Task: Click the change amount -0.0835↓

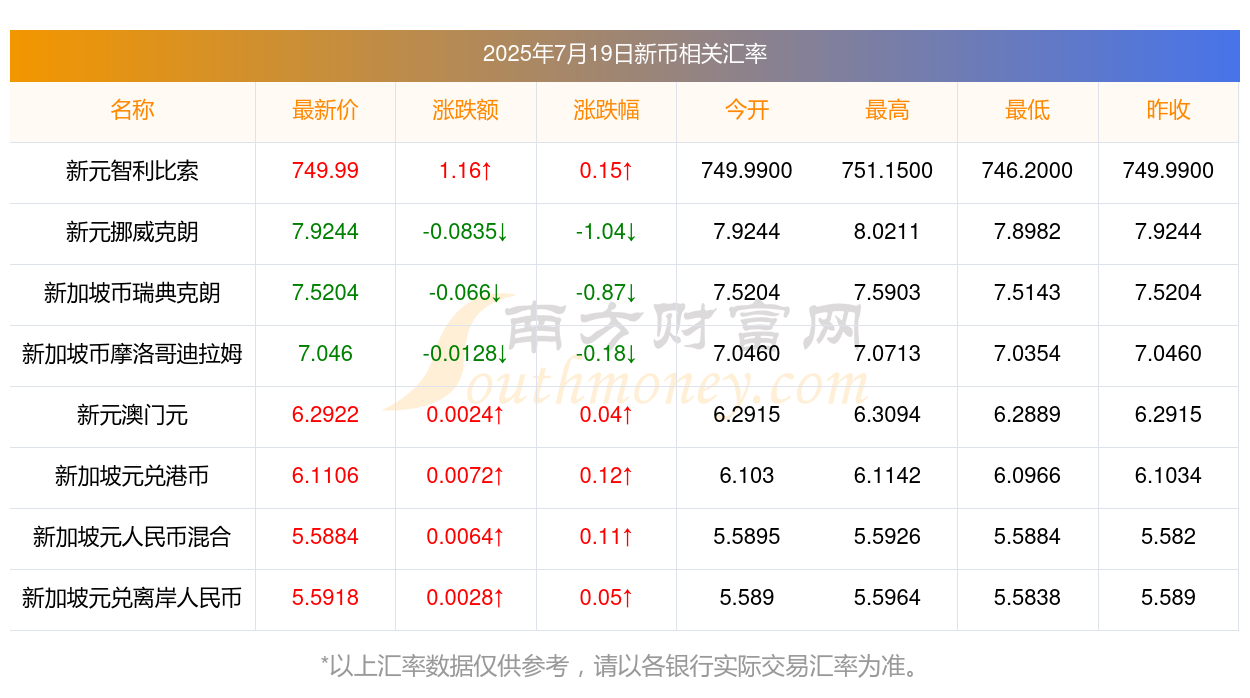Action: (466, 232)
